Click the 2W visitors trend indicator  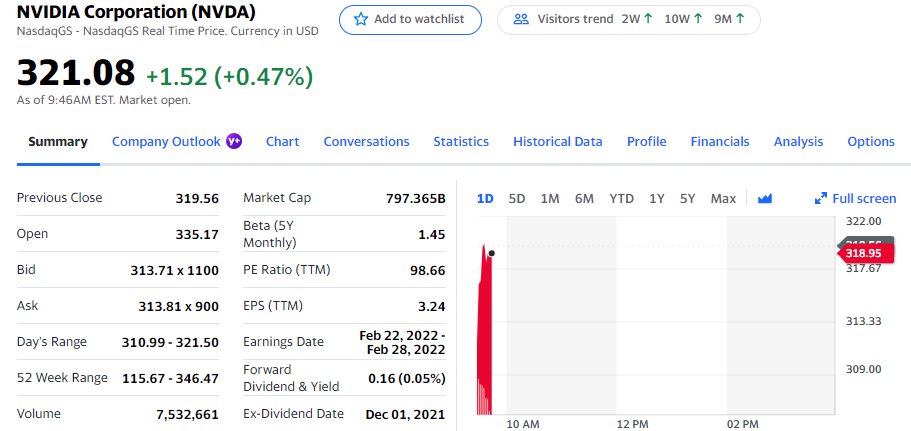click(637, 19)
